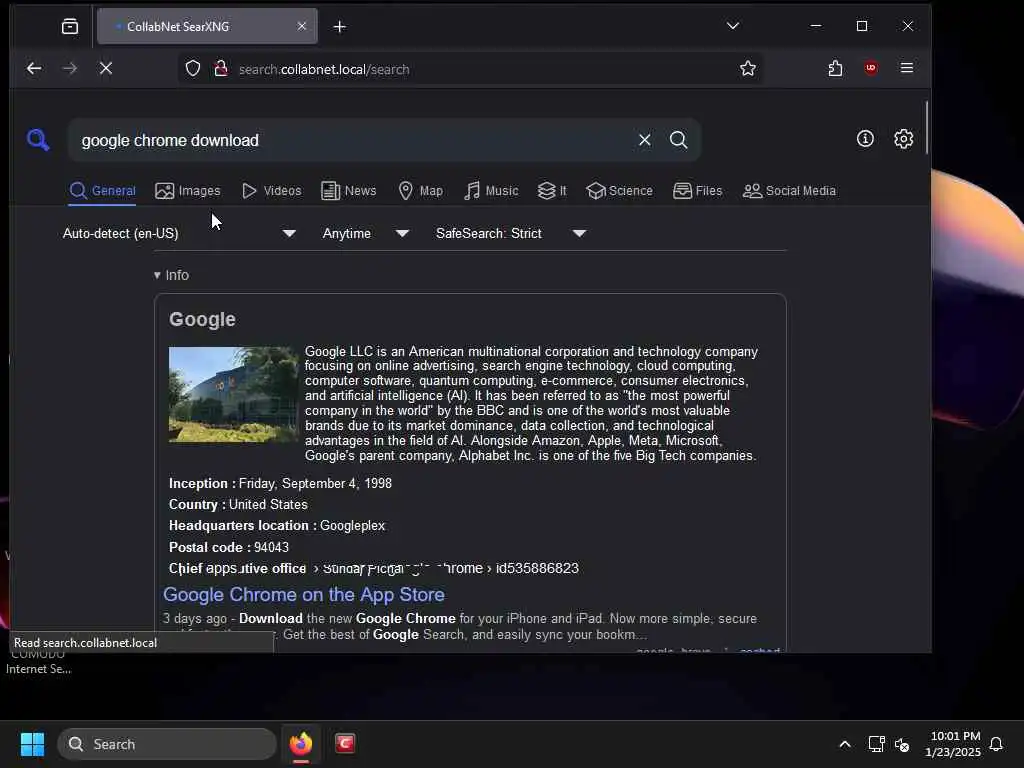Switch to the Files category
Image resolution: width=1024 pixels, height=768 pixels.
pos(697,191)
